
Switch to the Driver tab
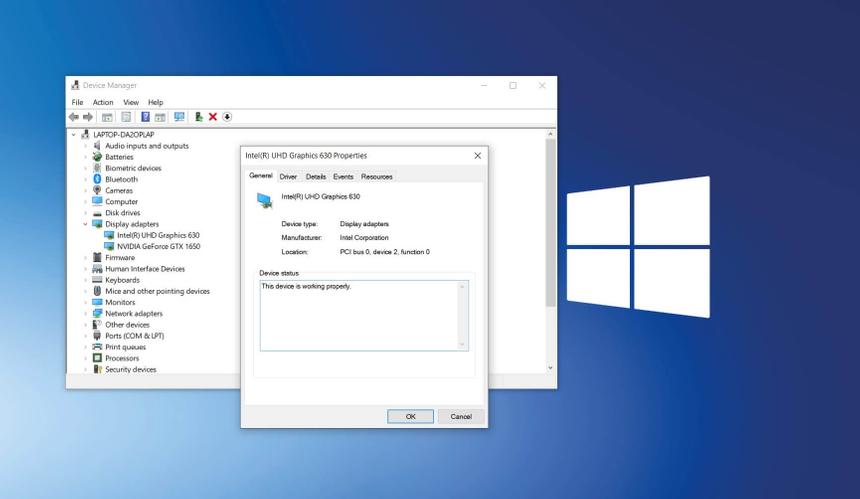pyautogui.click(x=288, y=176)
